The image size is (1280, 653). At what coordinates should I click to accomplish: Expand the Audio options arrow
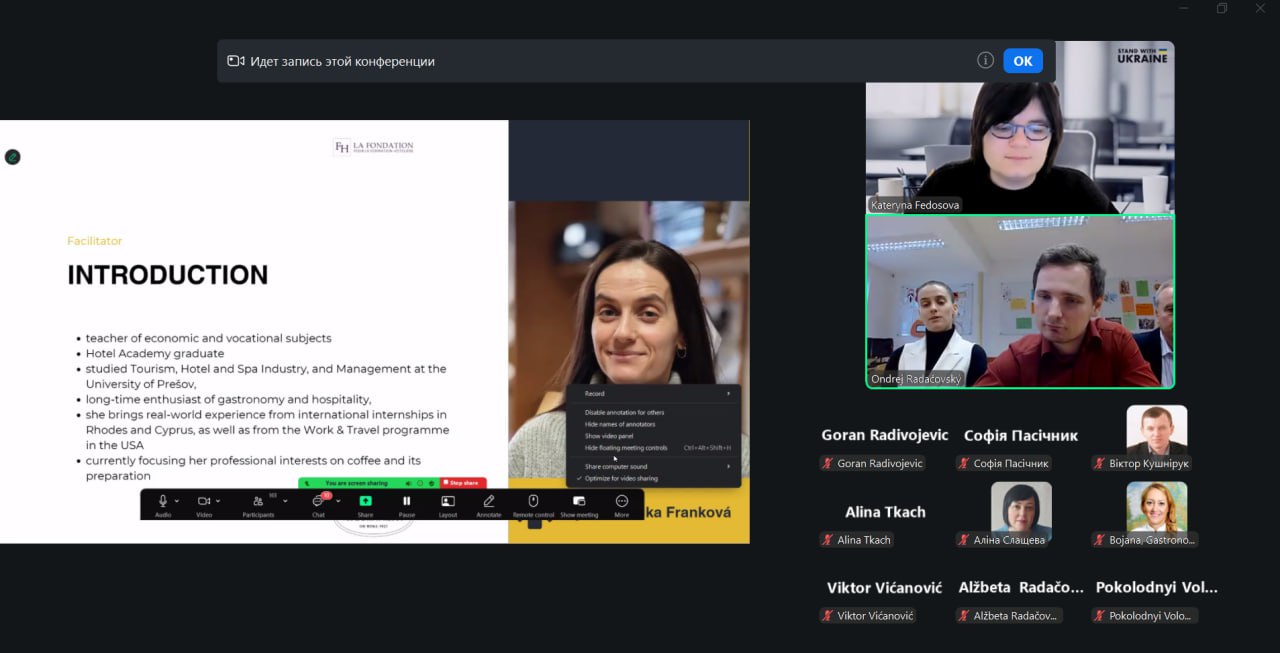(177, 501)
